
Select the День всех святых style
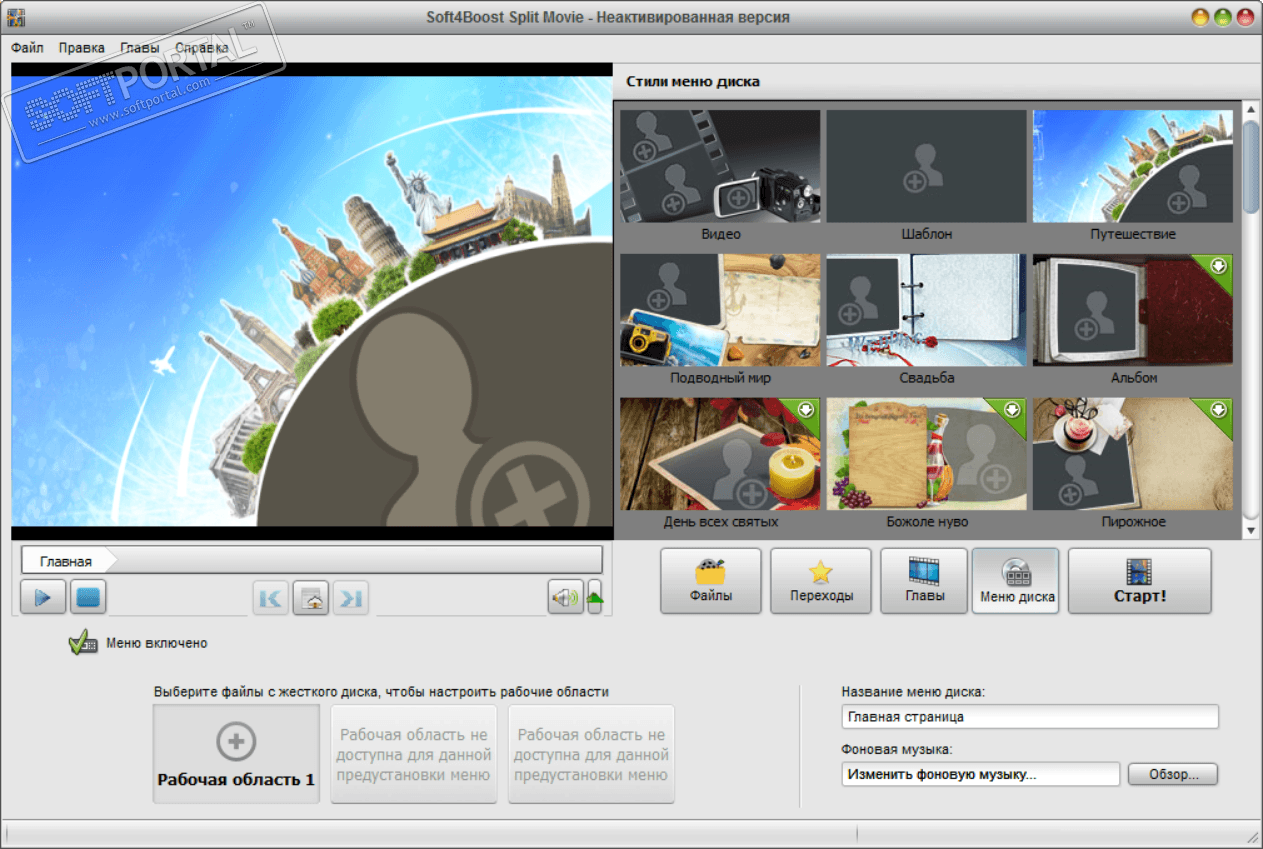point(720,454)
